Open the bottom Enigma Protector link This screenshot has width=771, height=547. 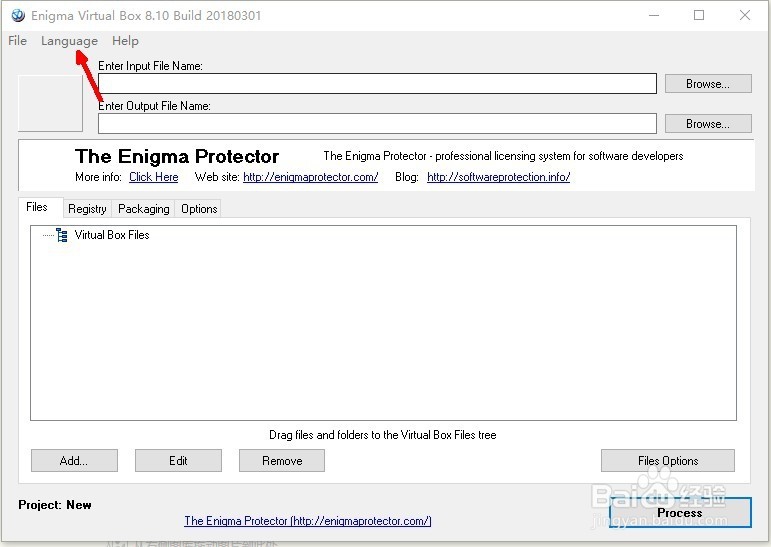pyautogui.click(x=308, y=520)
